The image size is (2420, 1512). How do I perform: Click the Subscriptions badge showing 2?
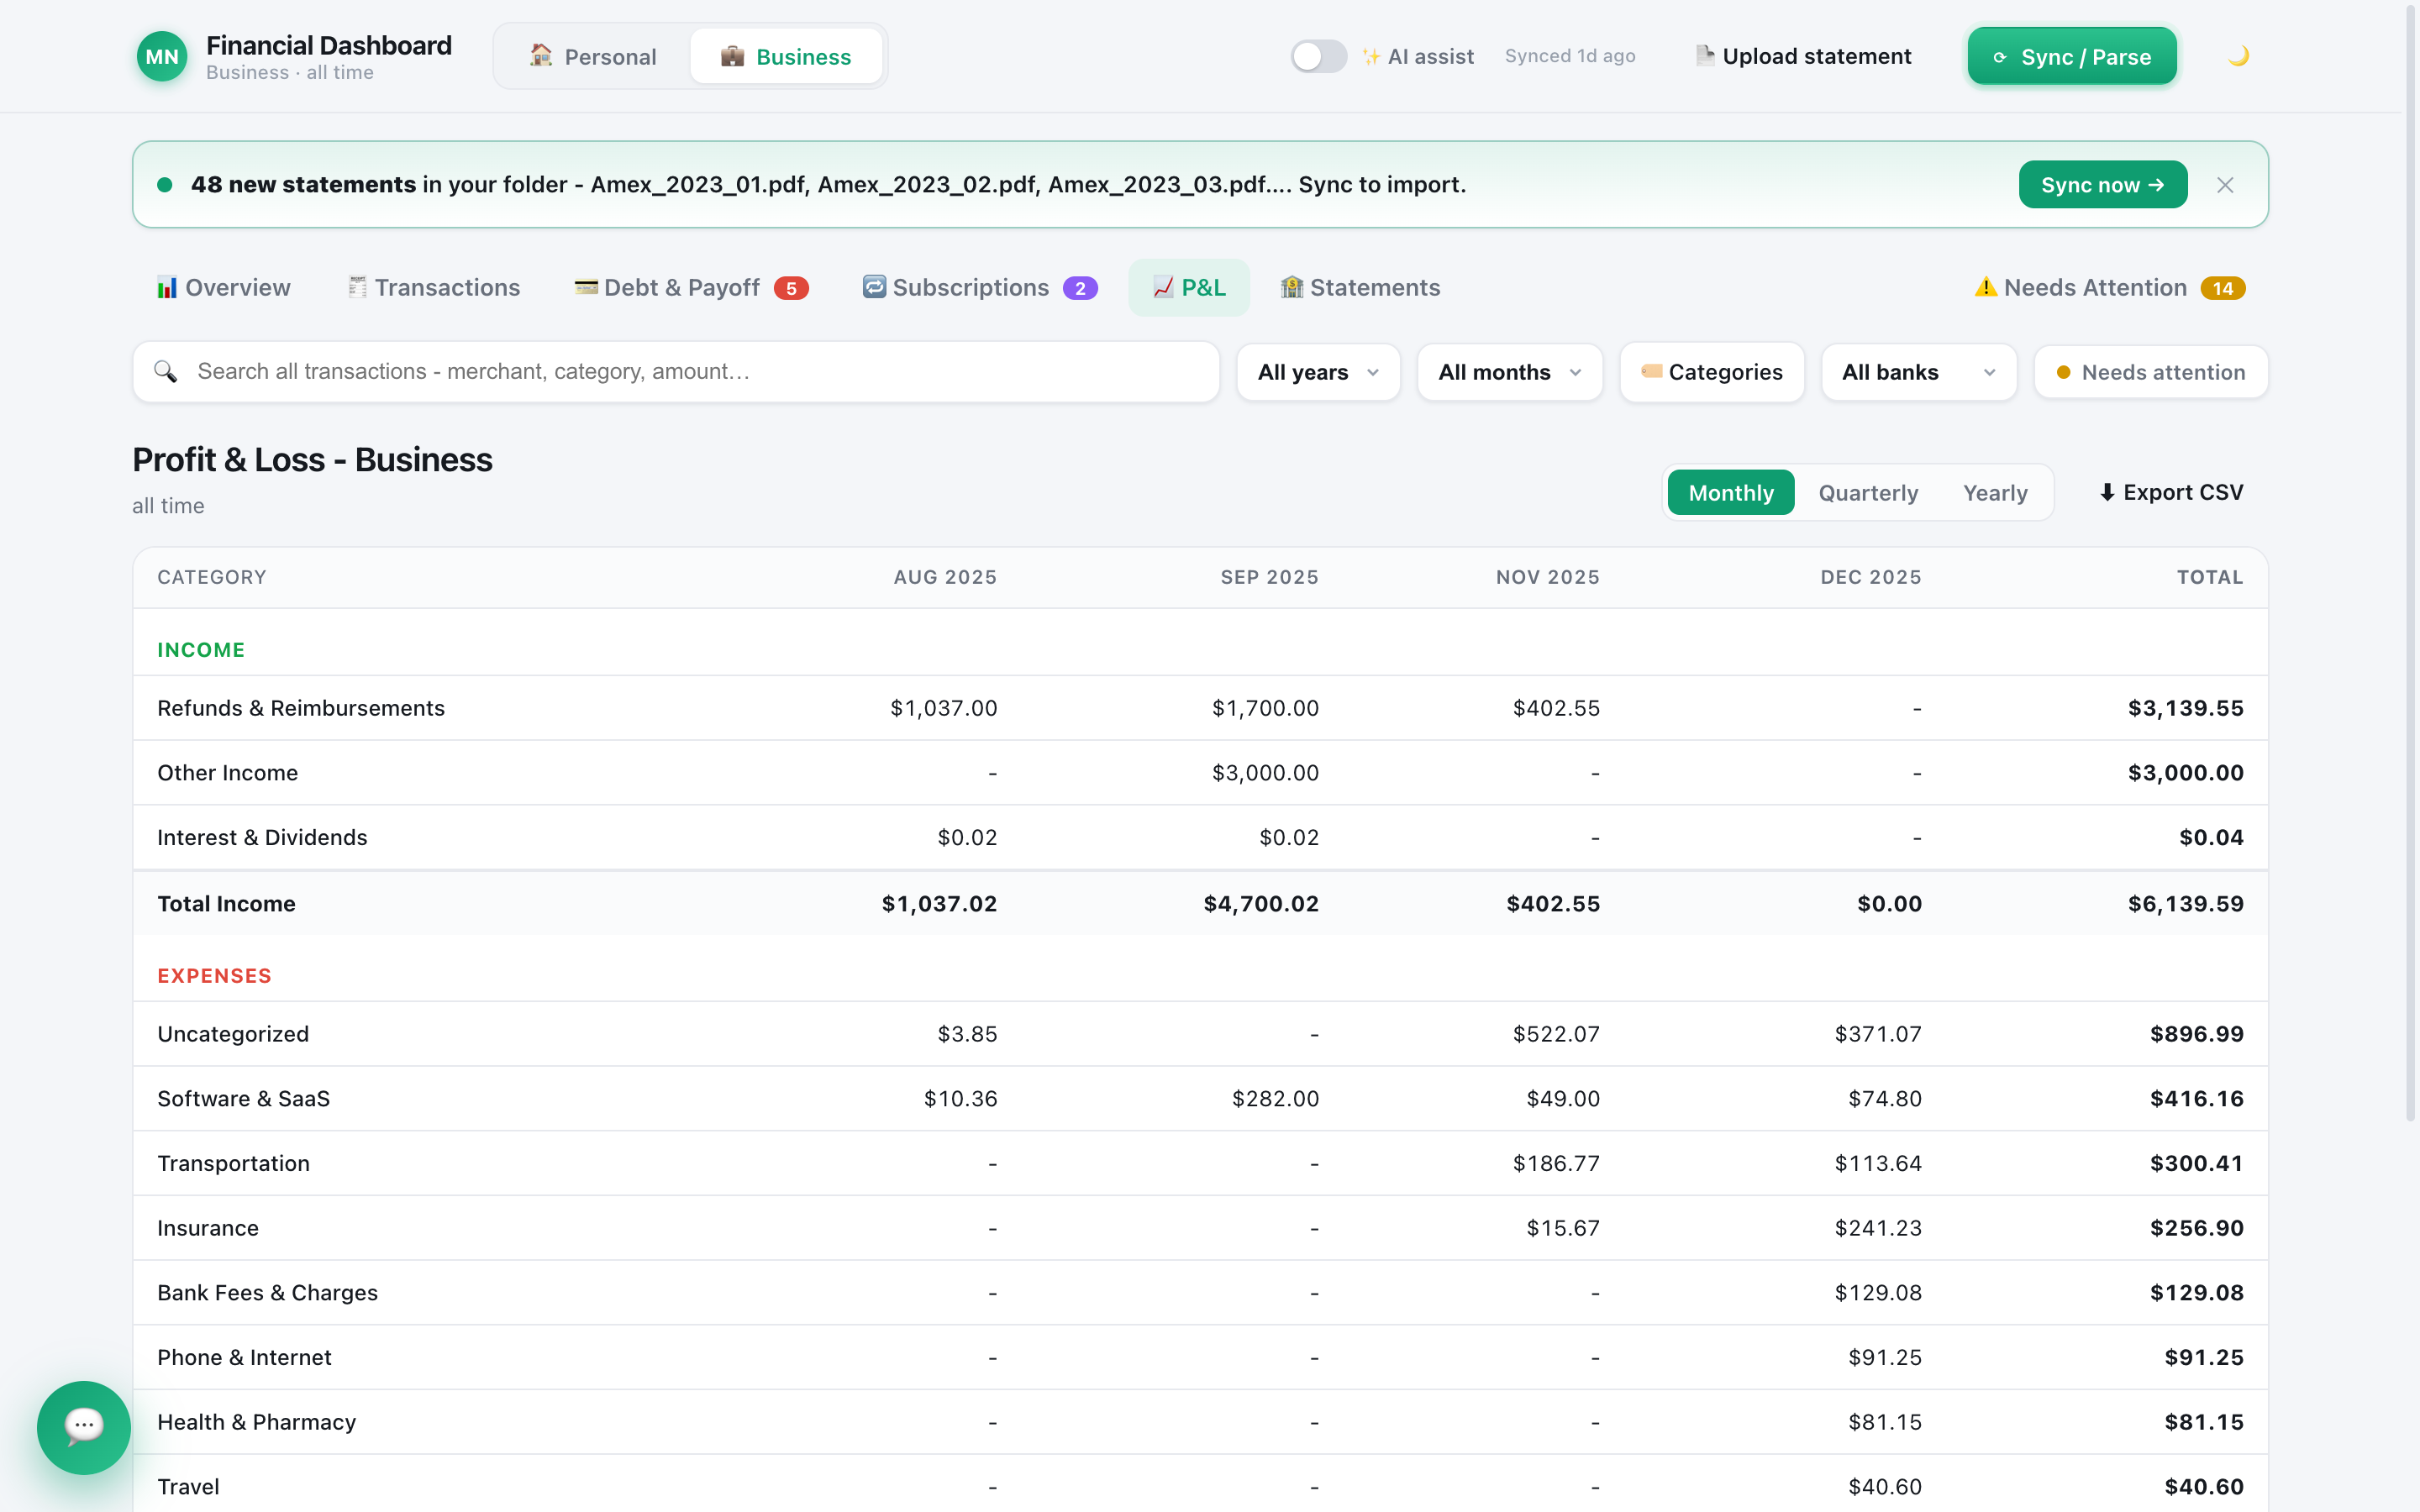pos(1080,288)
